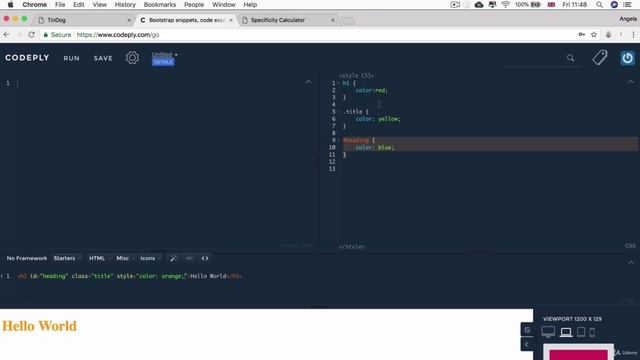Click the color: blue line in CSS
The width and height of the screenshot is (640, 360).
(x=375, y=147)
